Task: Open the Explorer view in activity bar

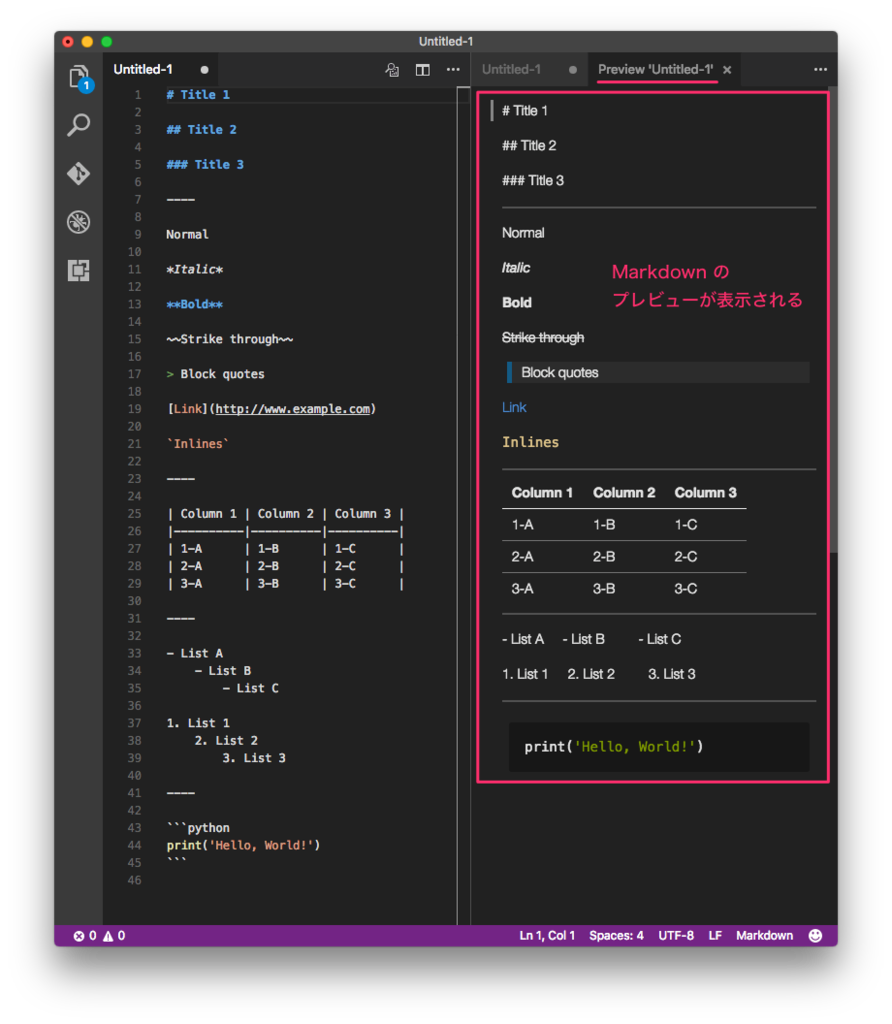Action: point(79,78)
